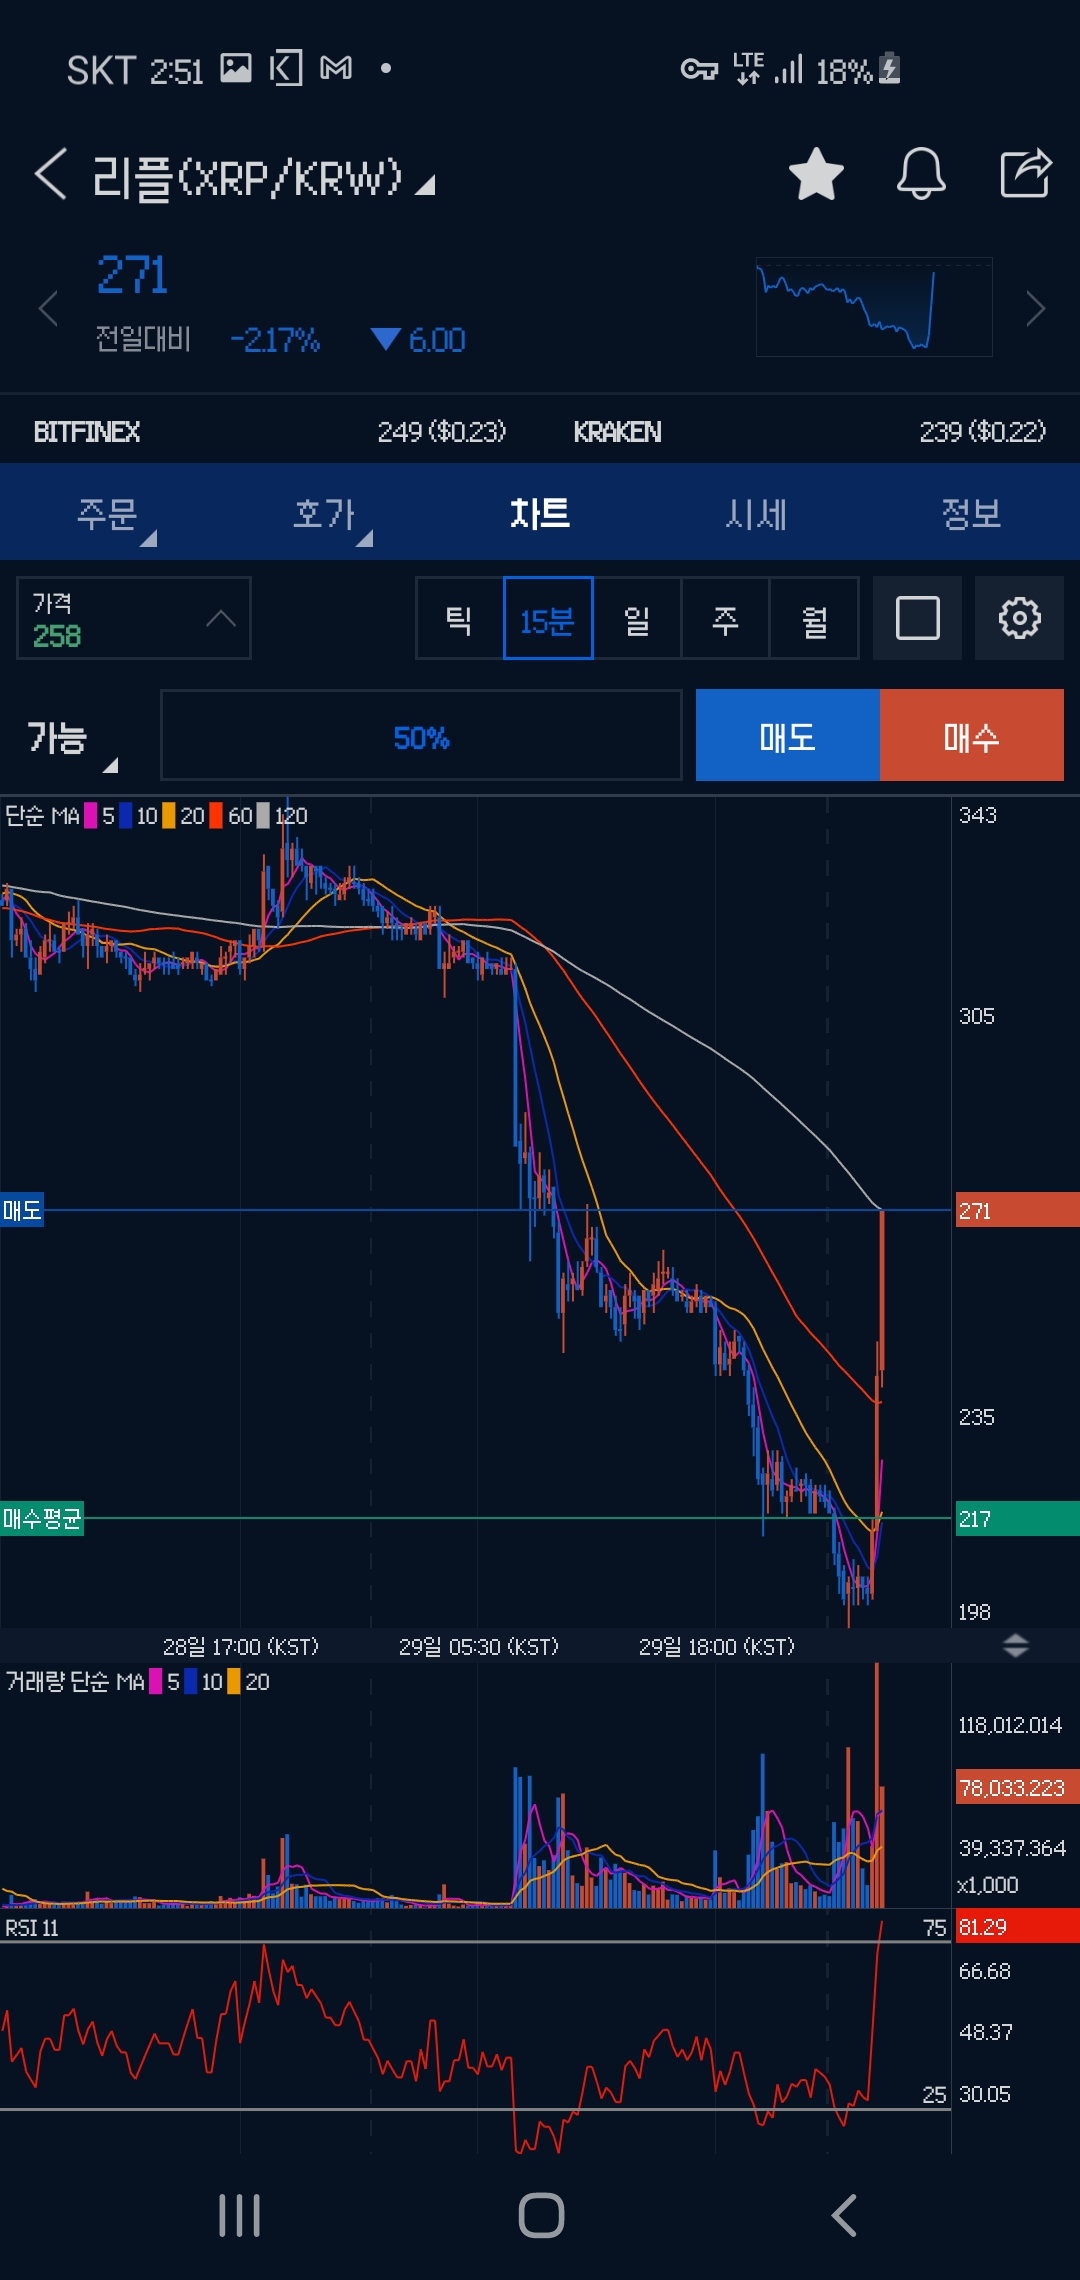Go to previous coin with left chevron
The width and height of the screenshot is (1080, 2280).
[x=47, y=308]
